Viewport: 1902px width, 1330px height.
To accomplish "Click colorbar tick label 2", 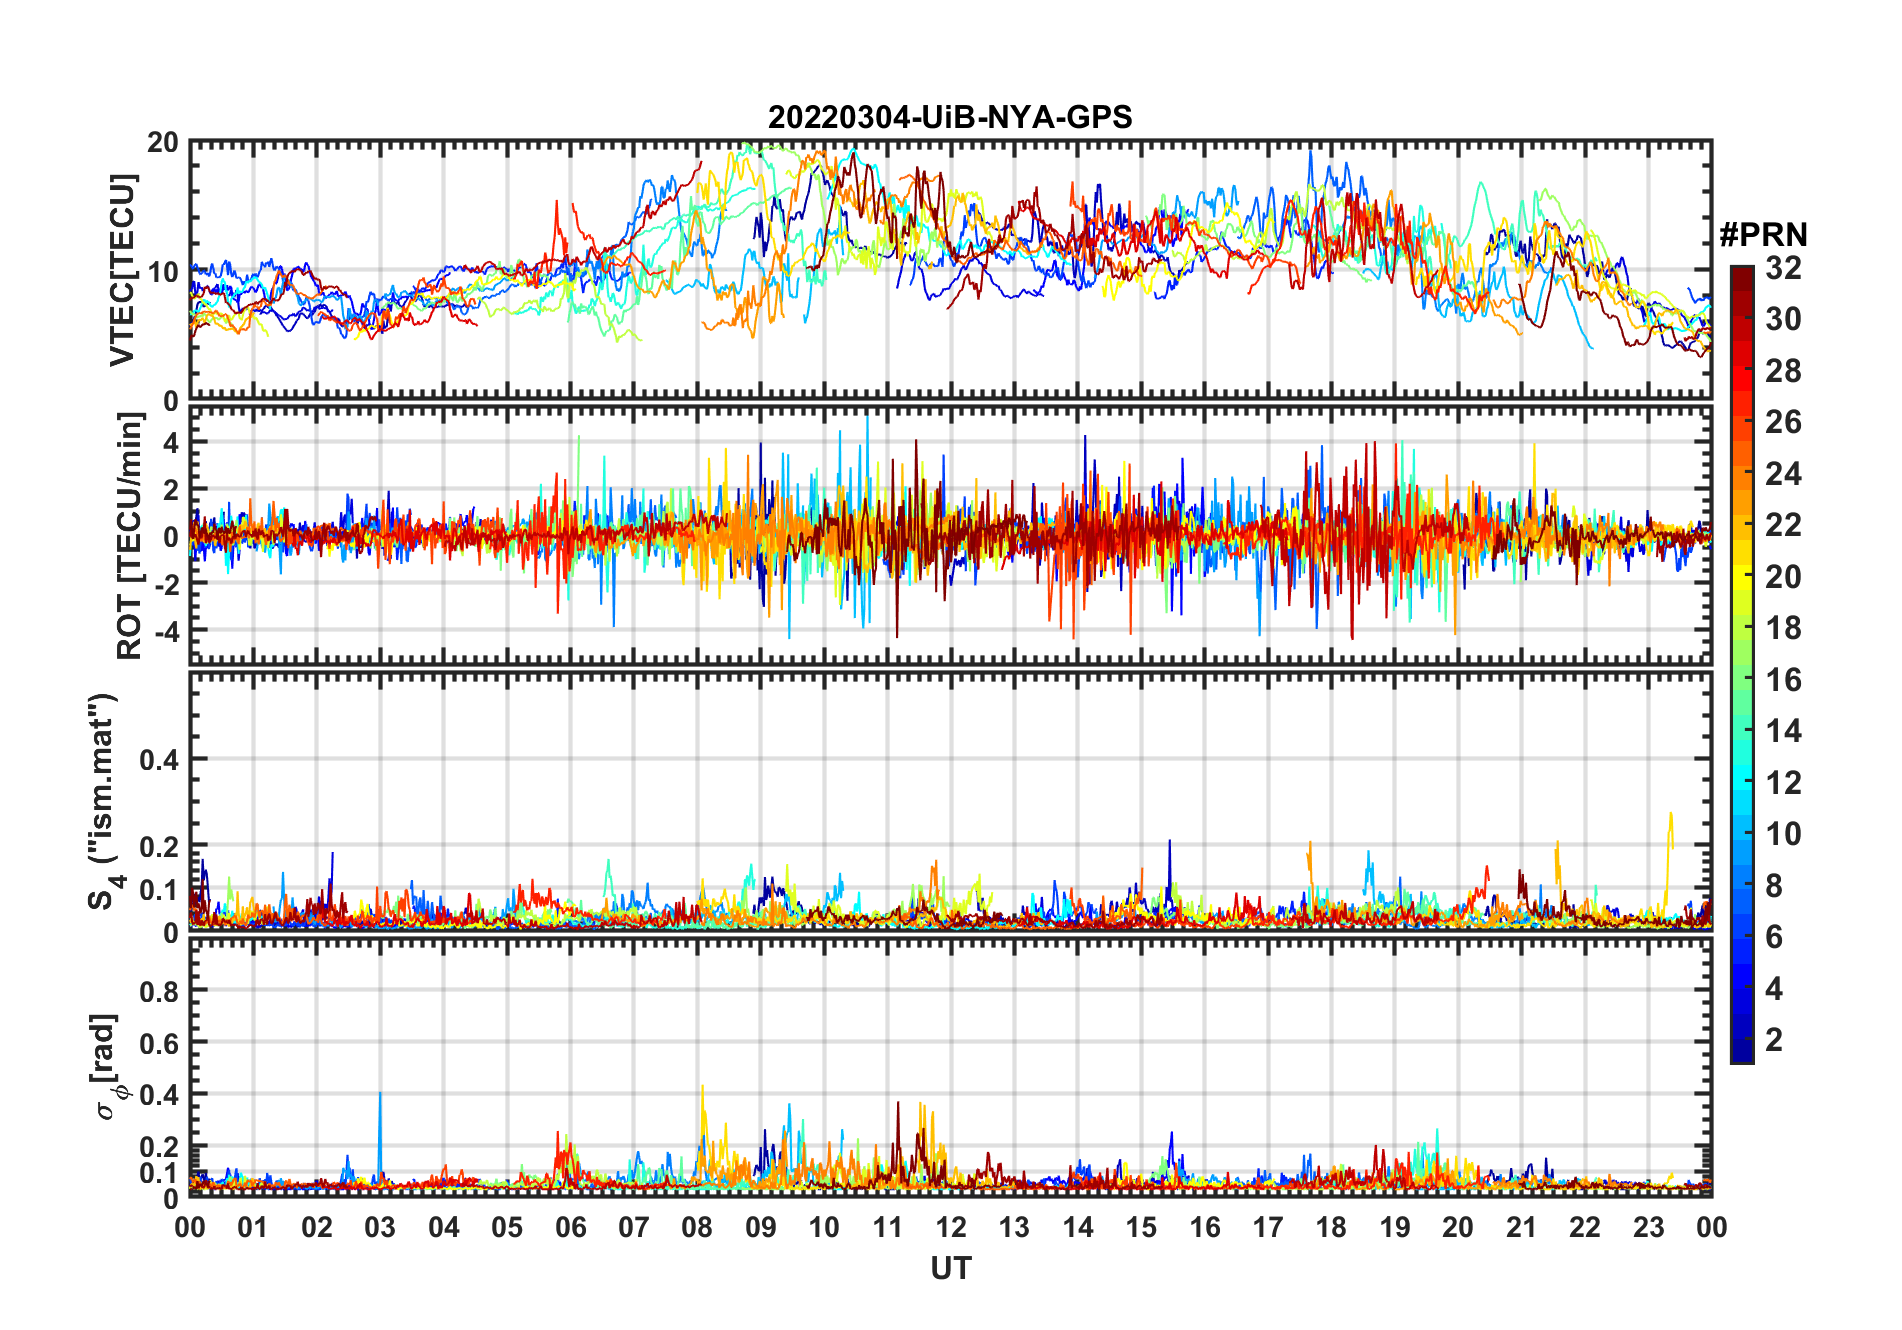I will pos(1774,1040).
